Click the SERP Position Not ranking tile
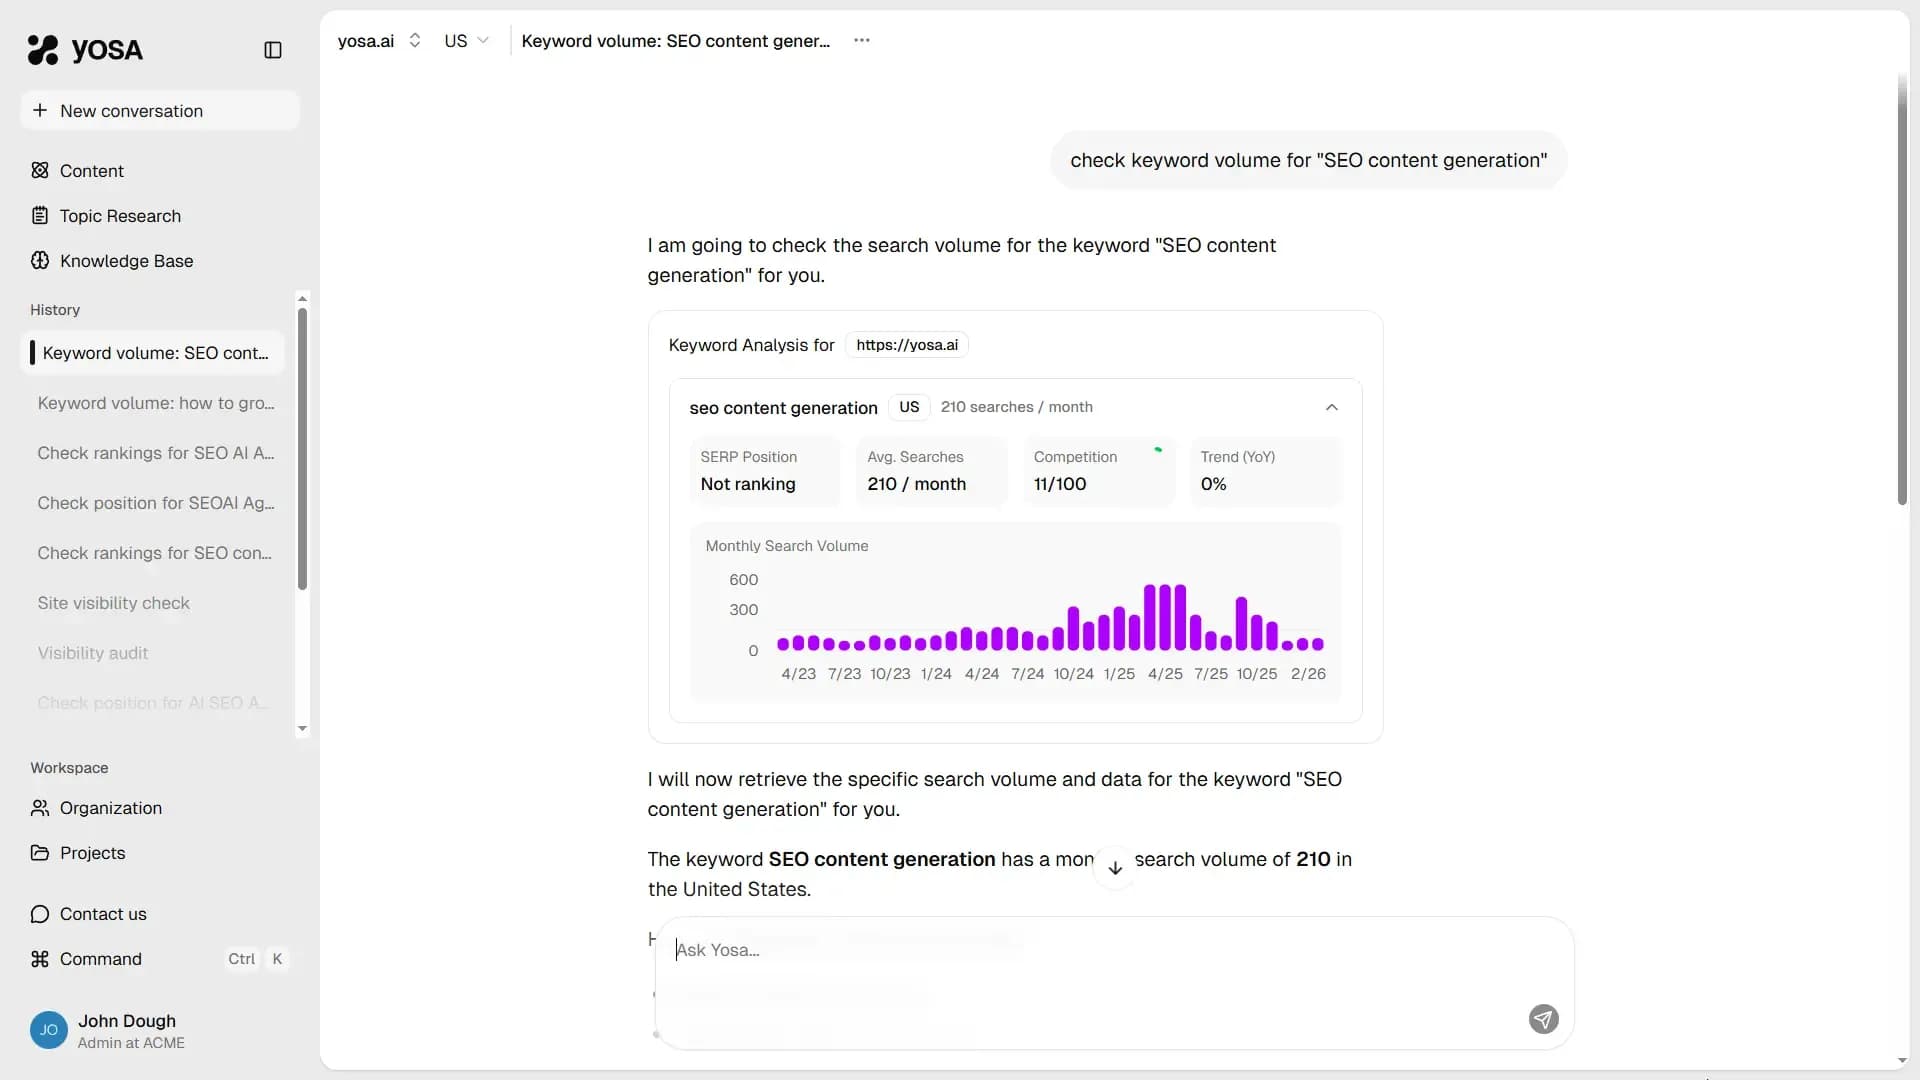Image resolution: width=1920 pixels, height=1080 pixels. point(767,471)
